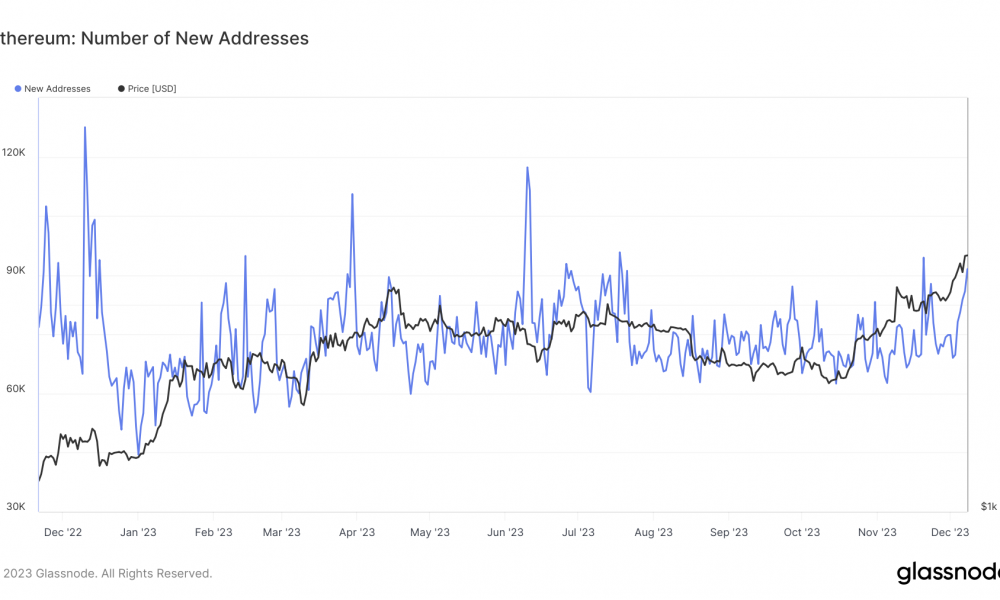Click the May '23 x-axis label
The width and height of the screenshot is (1000, 600).
pyautogui.click(x=430, y=532)
